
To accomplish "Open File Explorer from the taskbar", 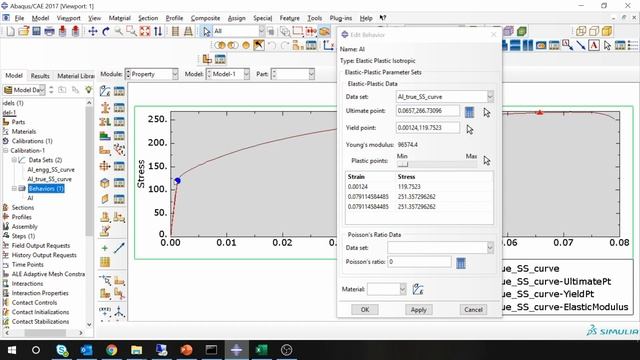I will pos(136,350).
